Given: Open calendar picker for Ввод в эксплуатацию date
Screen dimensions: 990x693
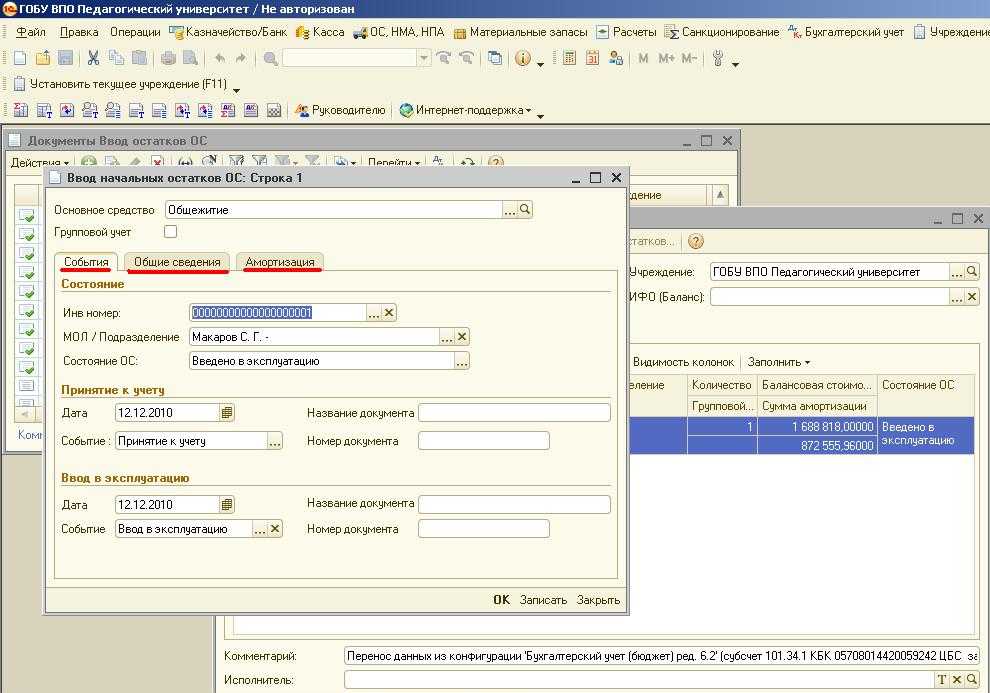Looking at the screenshot, I should (227, 504).
